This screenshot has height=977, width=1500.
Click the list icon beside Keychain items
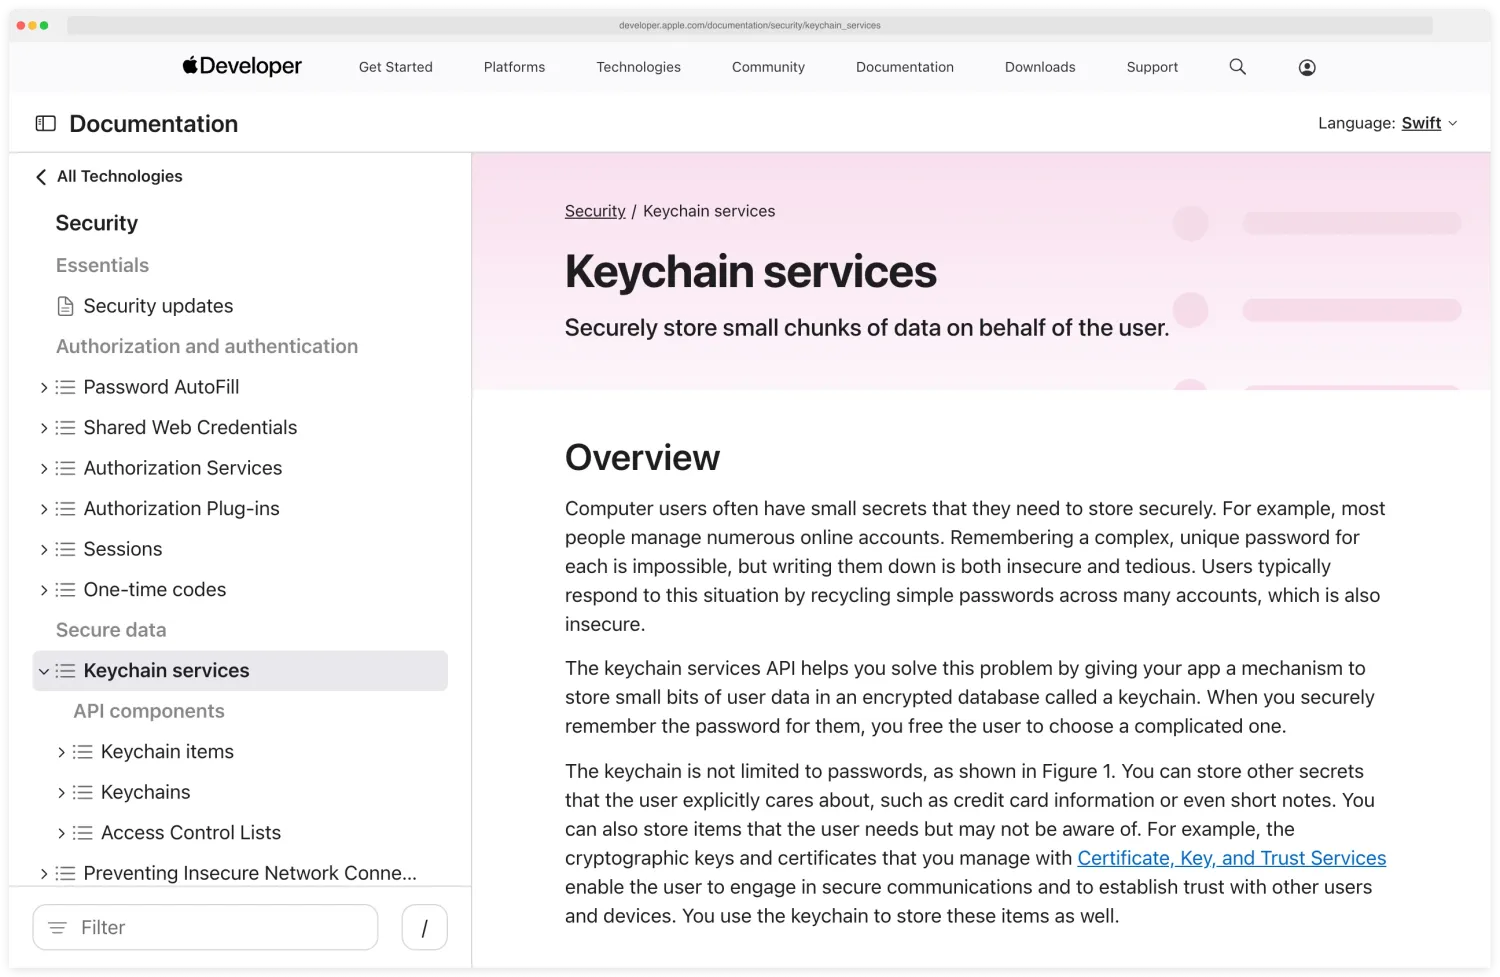83,752
